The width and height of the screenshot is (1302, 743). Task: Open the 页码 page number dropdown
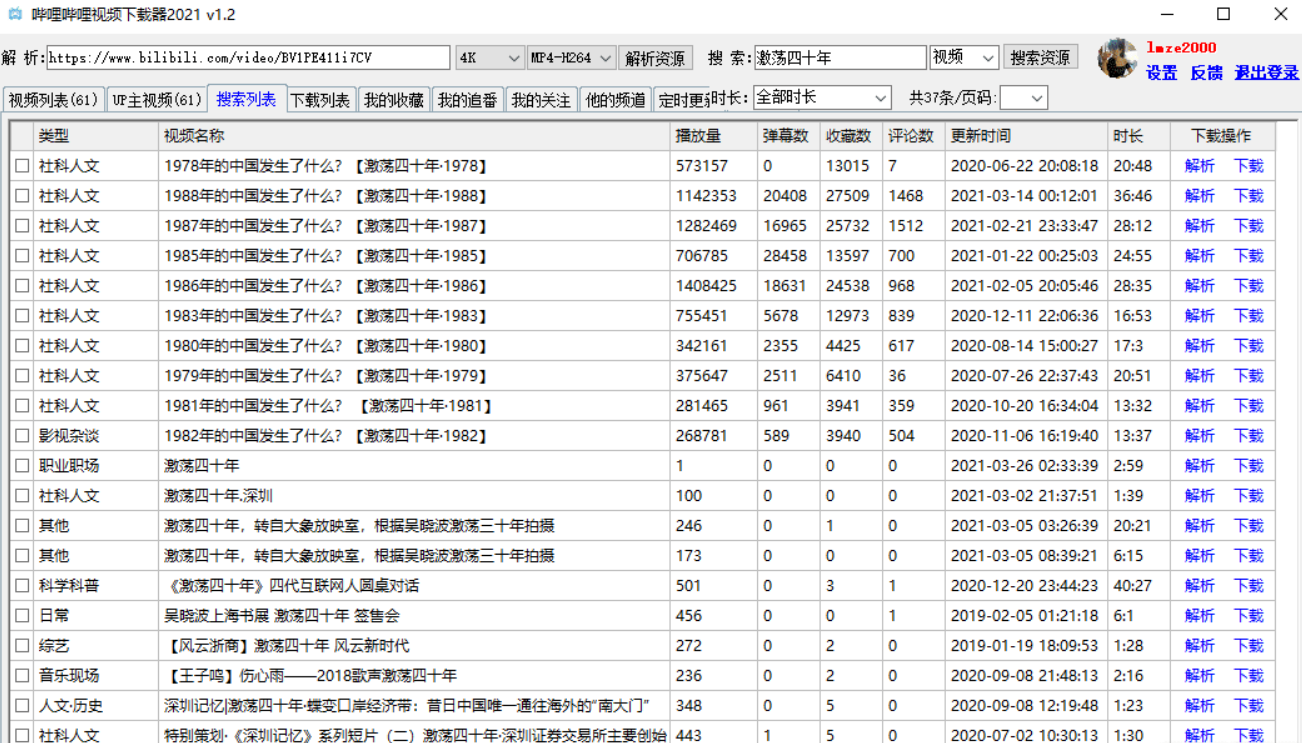pyautogui.click(x=1023, y=97)
